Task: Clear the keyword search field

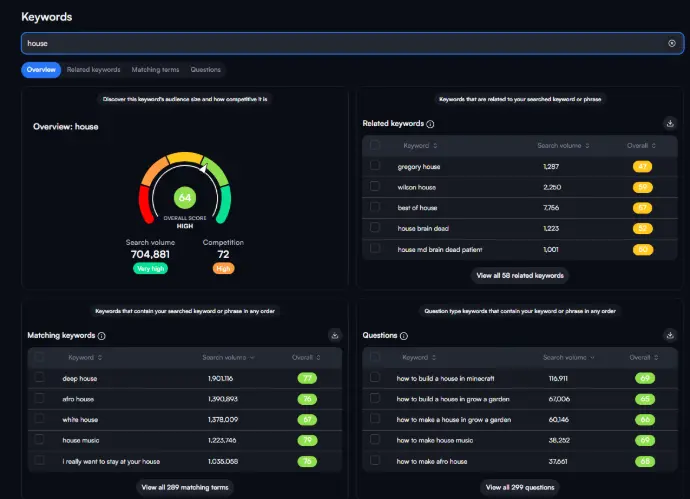Action: click(x=672, y=43)
